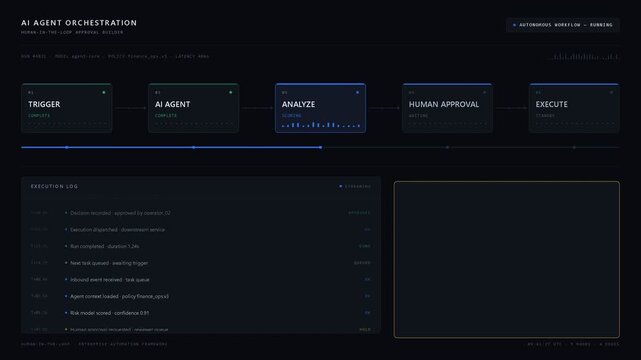Click the progress track marker below EXECUTE
The height and width of the screenshot is (360, 641).
[574, 147]
